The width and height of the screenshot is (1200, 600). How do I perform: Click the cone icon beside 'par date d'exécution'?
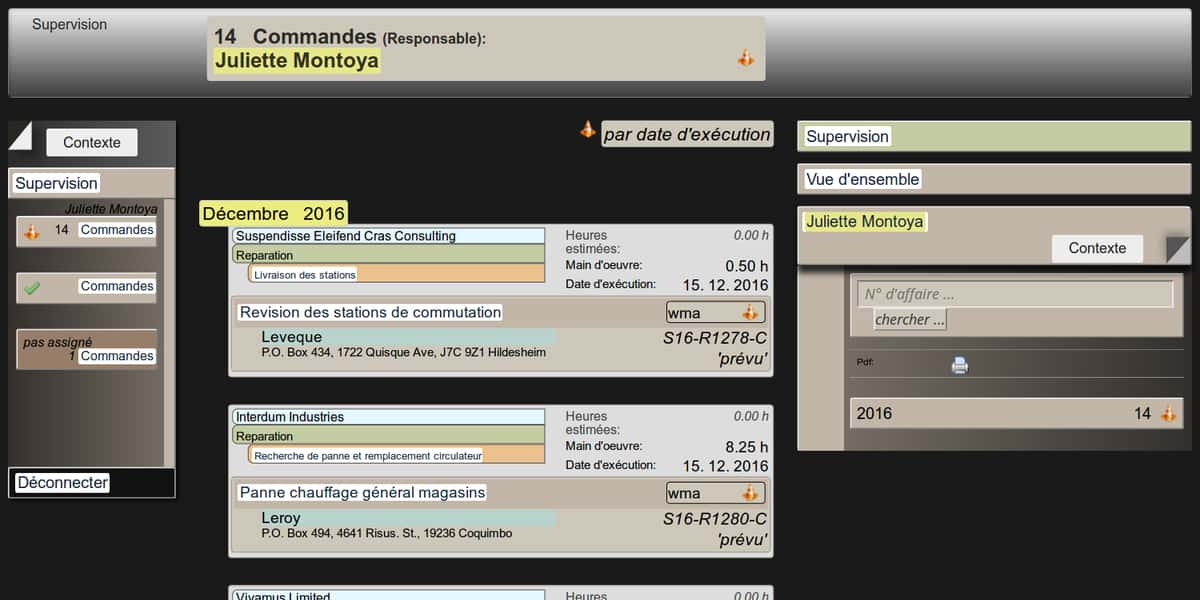coord(588,130)
